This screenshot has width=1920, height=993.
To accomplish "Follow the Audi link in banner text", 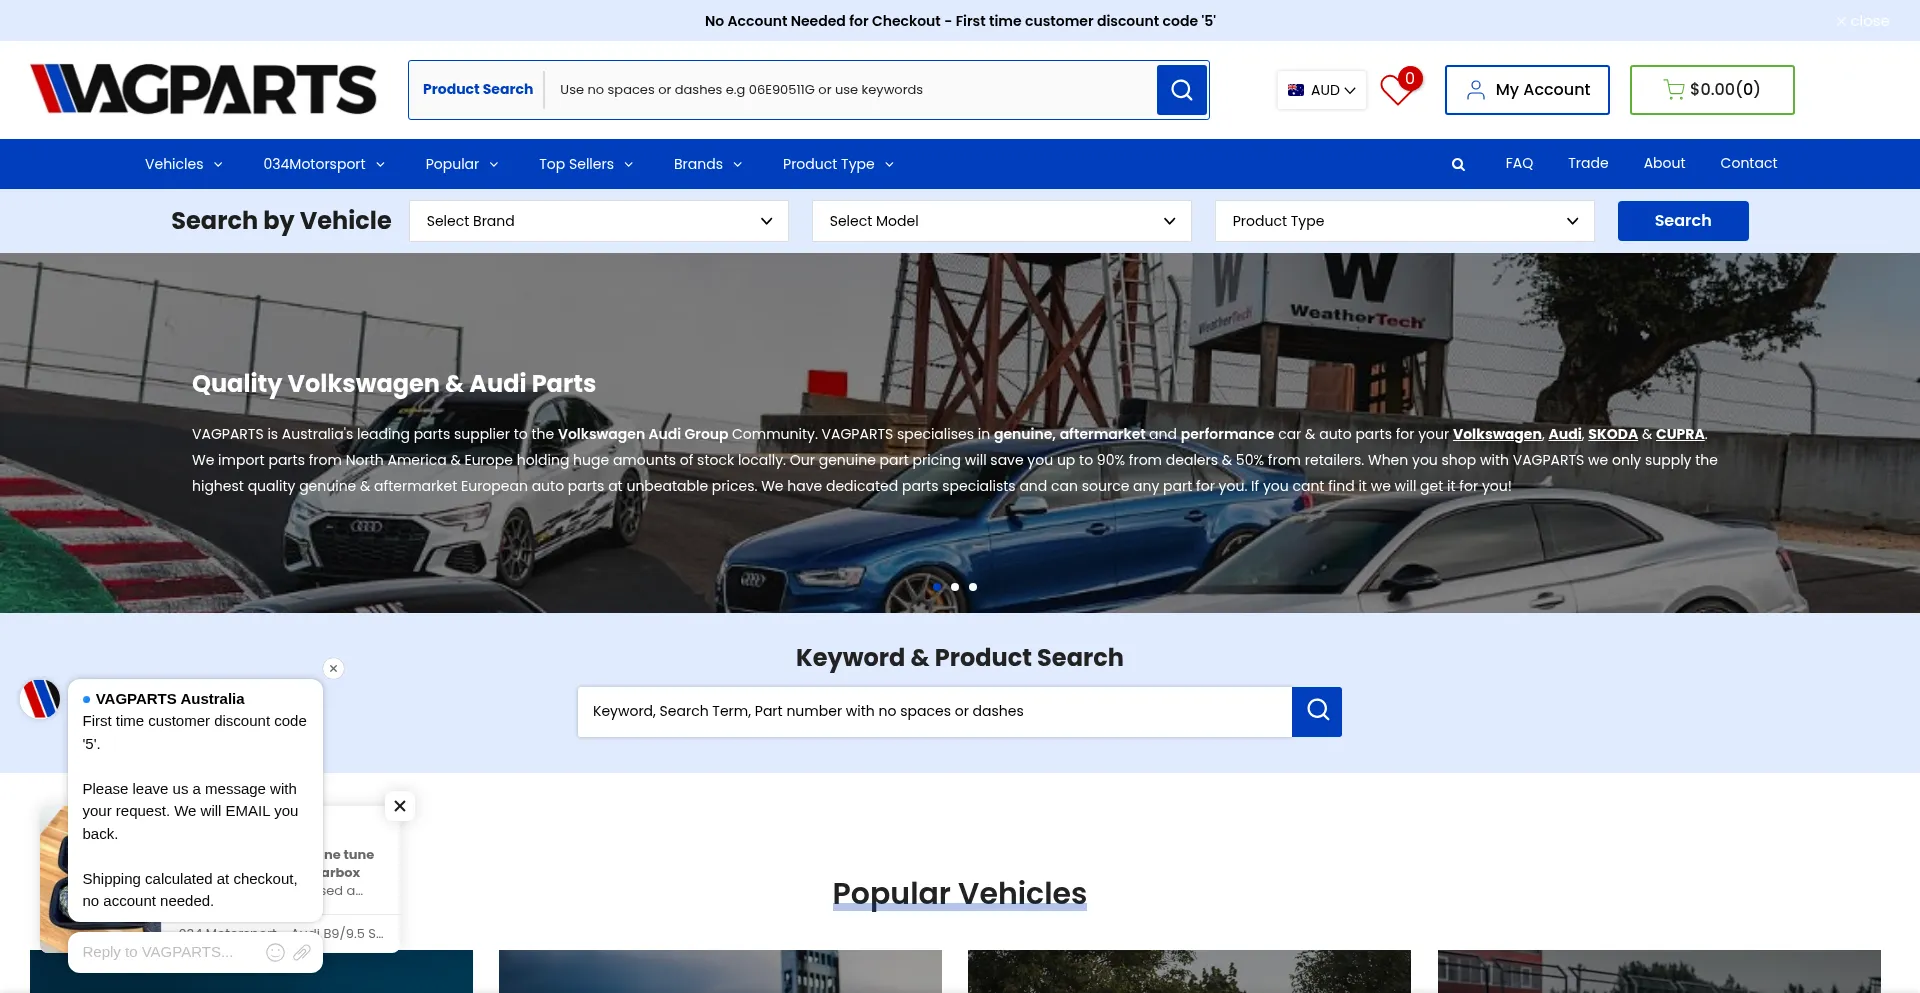I will [1565, 434].
